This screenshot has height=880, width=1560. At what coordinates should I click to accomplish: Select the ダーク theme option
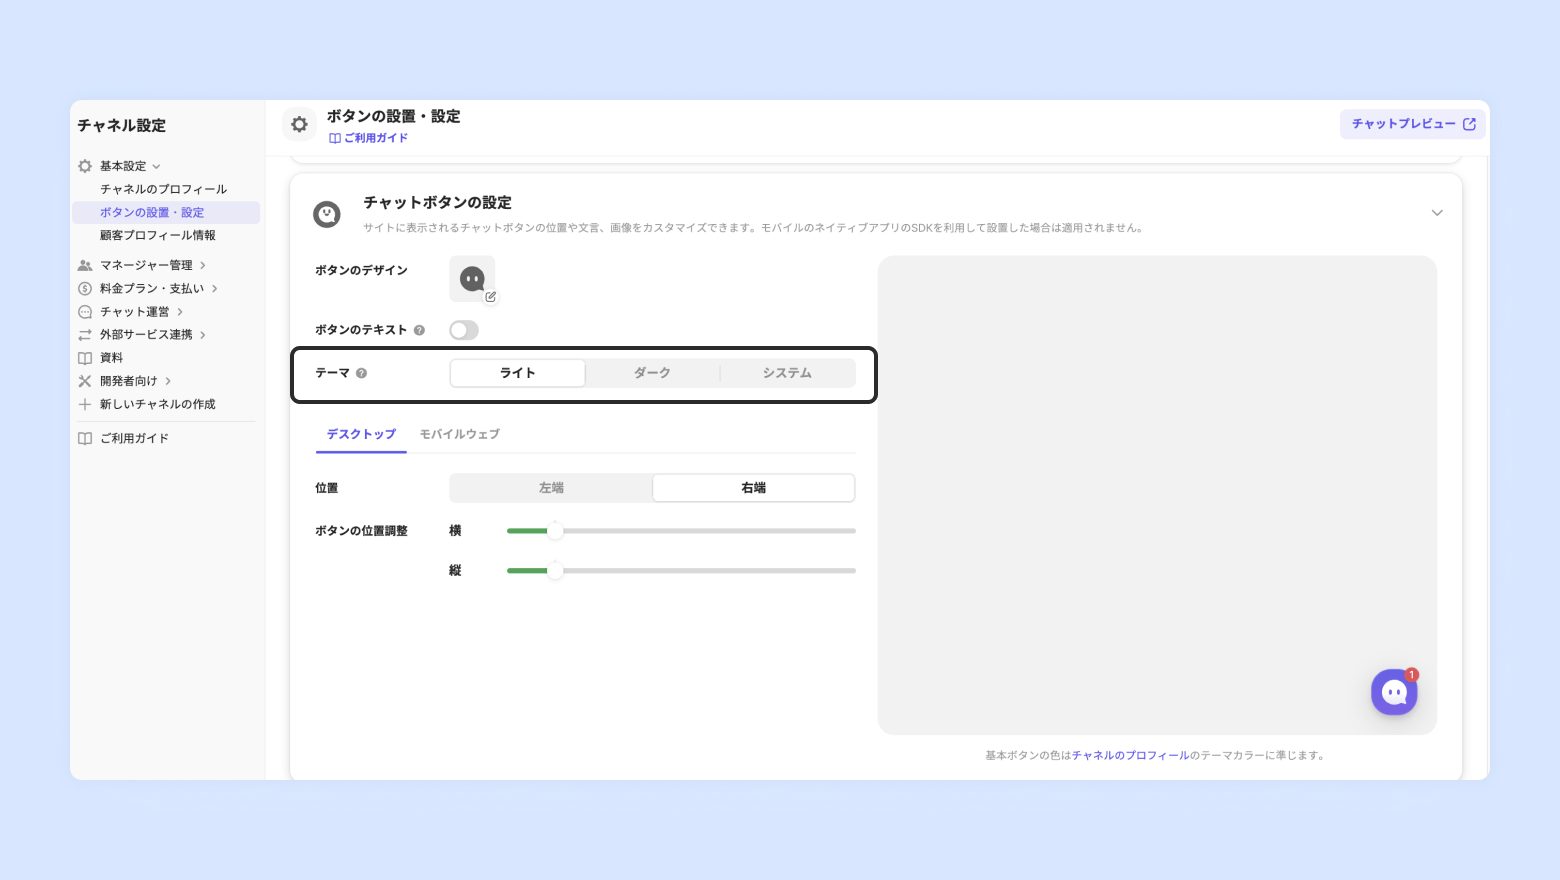coord(652,373)
